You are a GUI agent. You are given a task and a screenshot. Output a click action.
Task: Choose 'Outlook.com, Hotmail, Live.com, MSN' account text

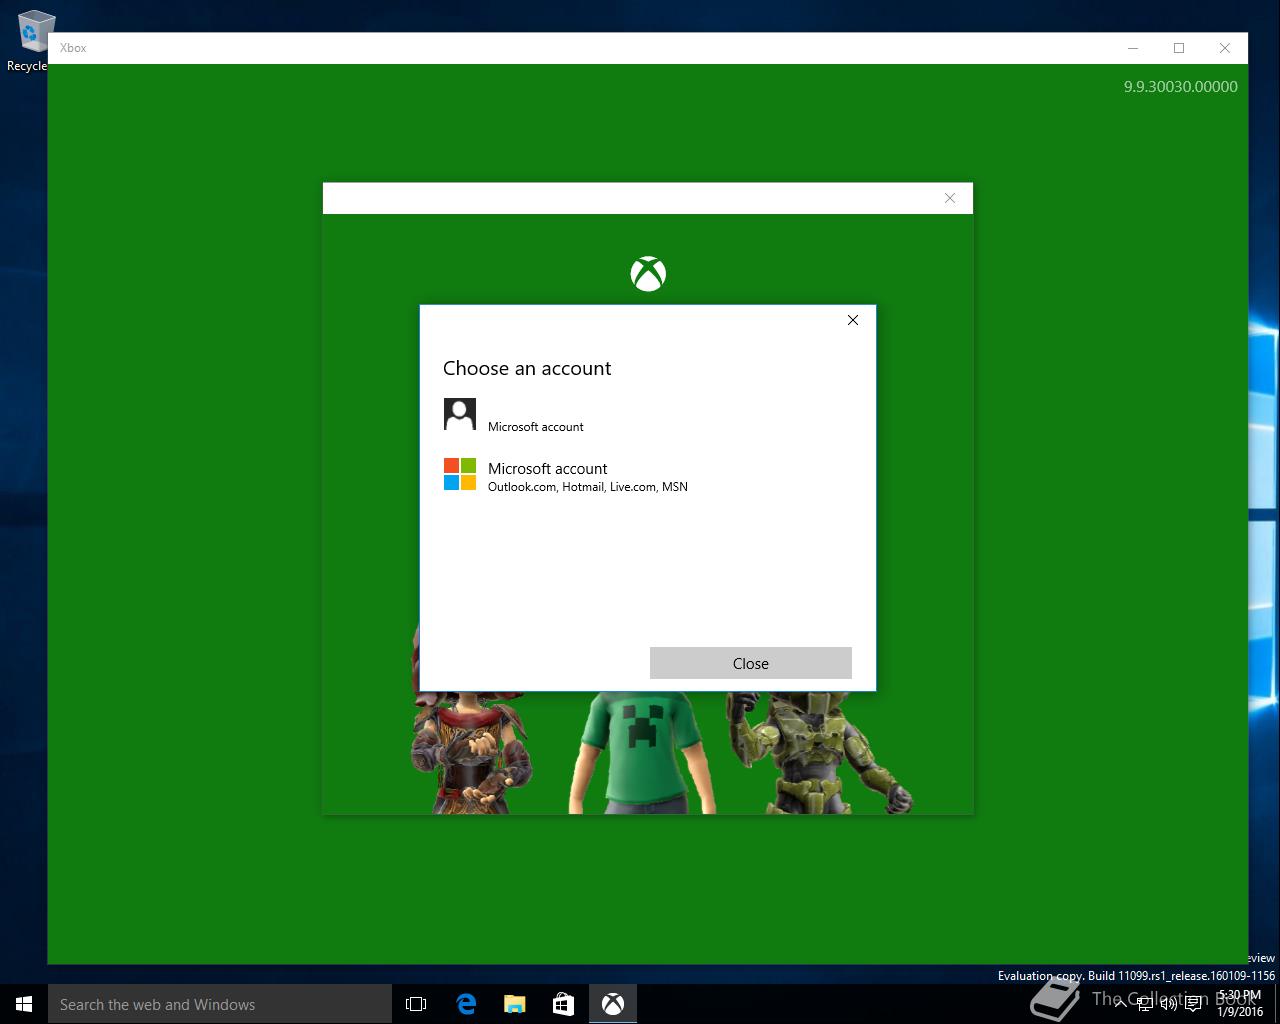(x=588, y=487)
